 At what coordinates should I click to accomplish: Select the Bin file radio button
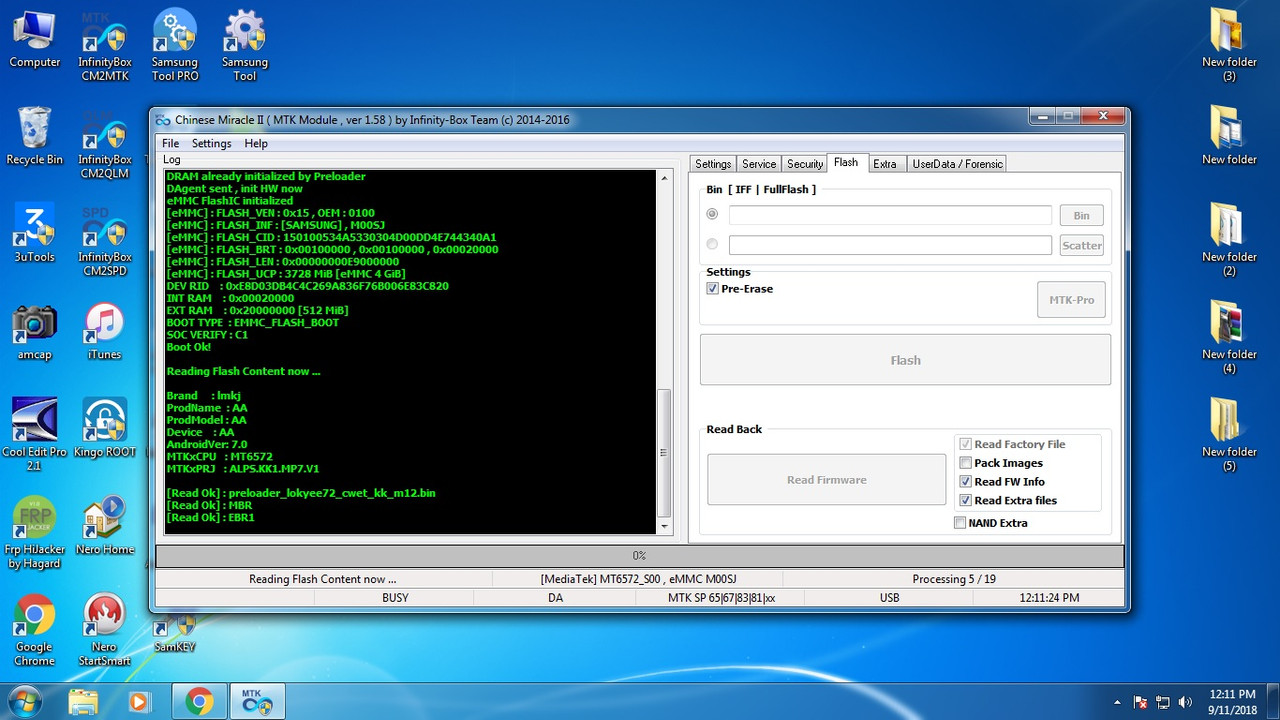click(x=712, y=214)
